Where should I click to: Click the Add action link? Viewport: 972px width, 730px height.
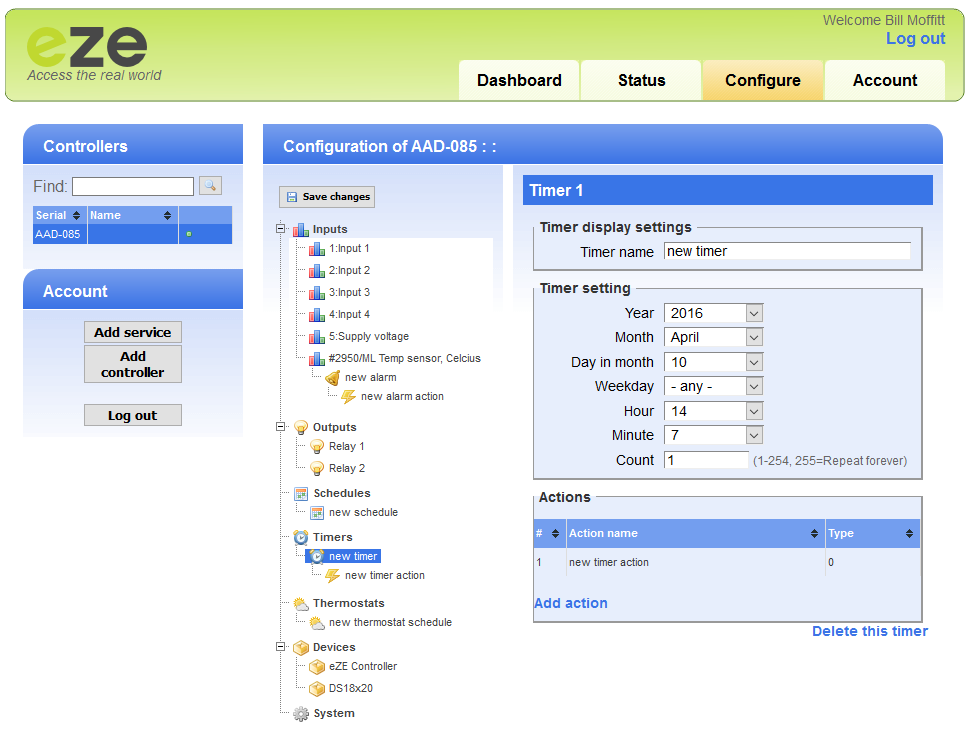(x=570, y=603)
